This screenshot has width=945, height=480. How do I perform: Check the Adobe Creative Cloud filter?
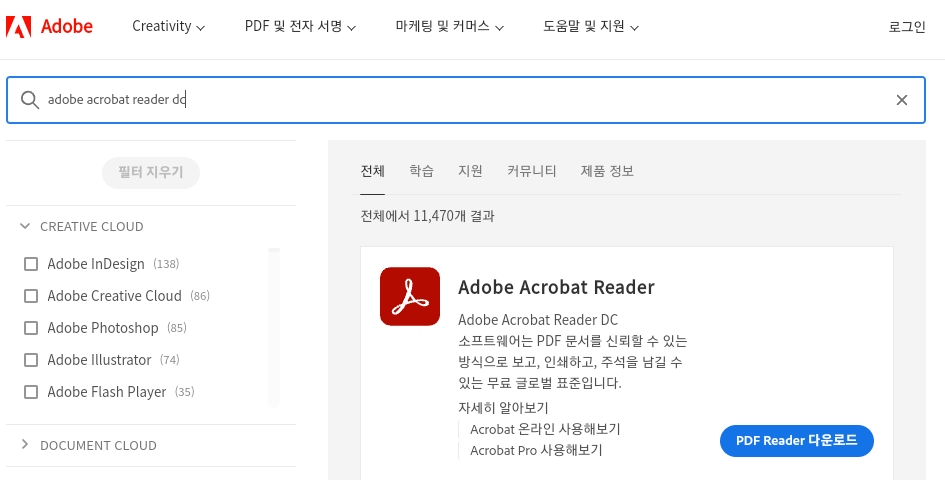31,296
